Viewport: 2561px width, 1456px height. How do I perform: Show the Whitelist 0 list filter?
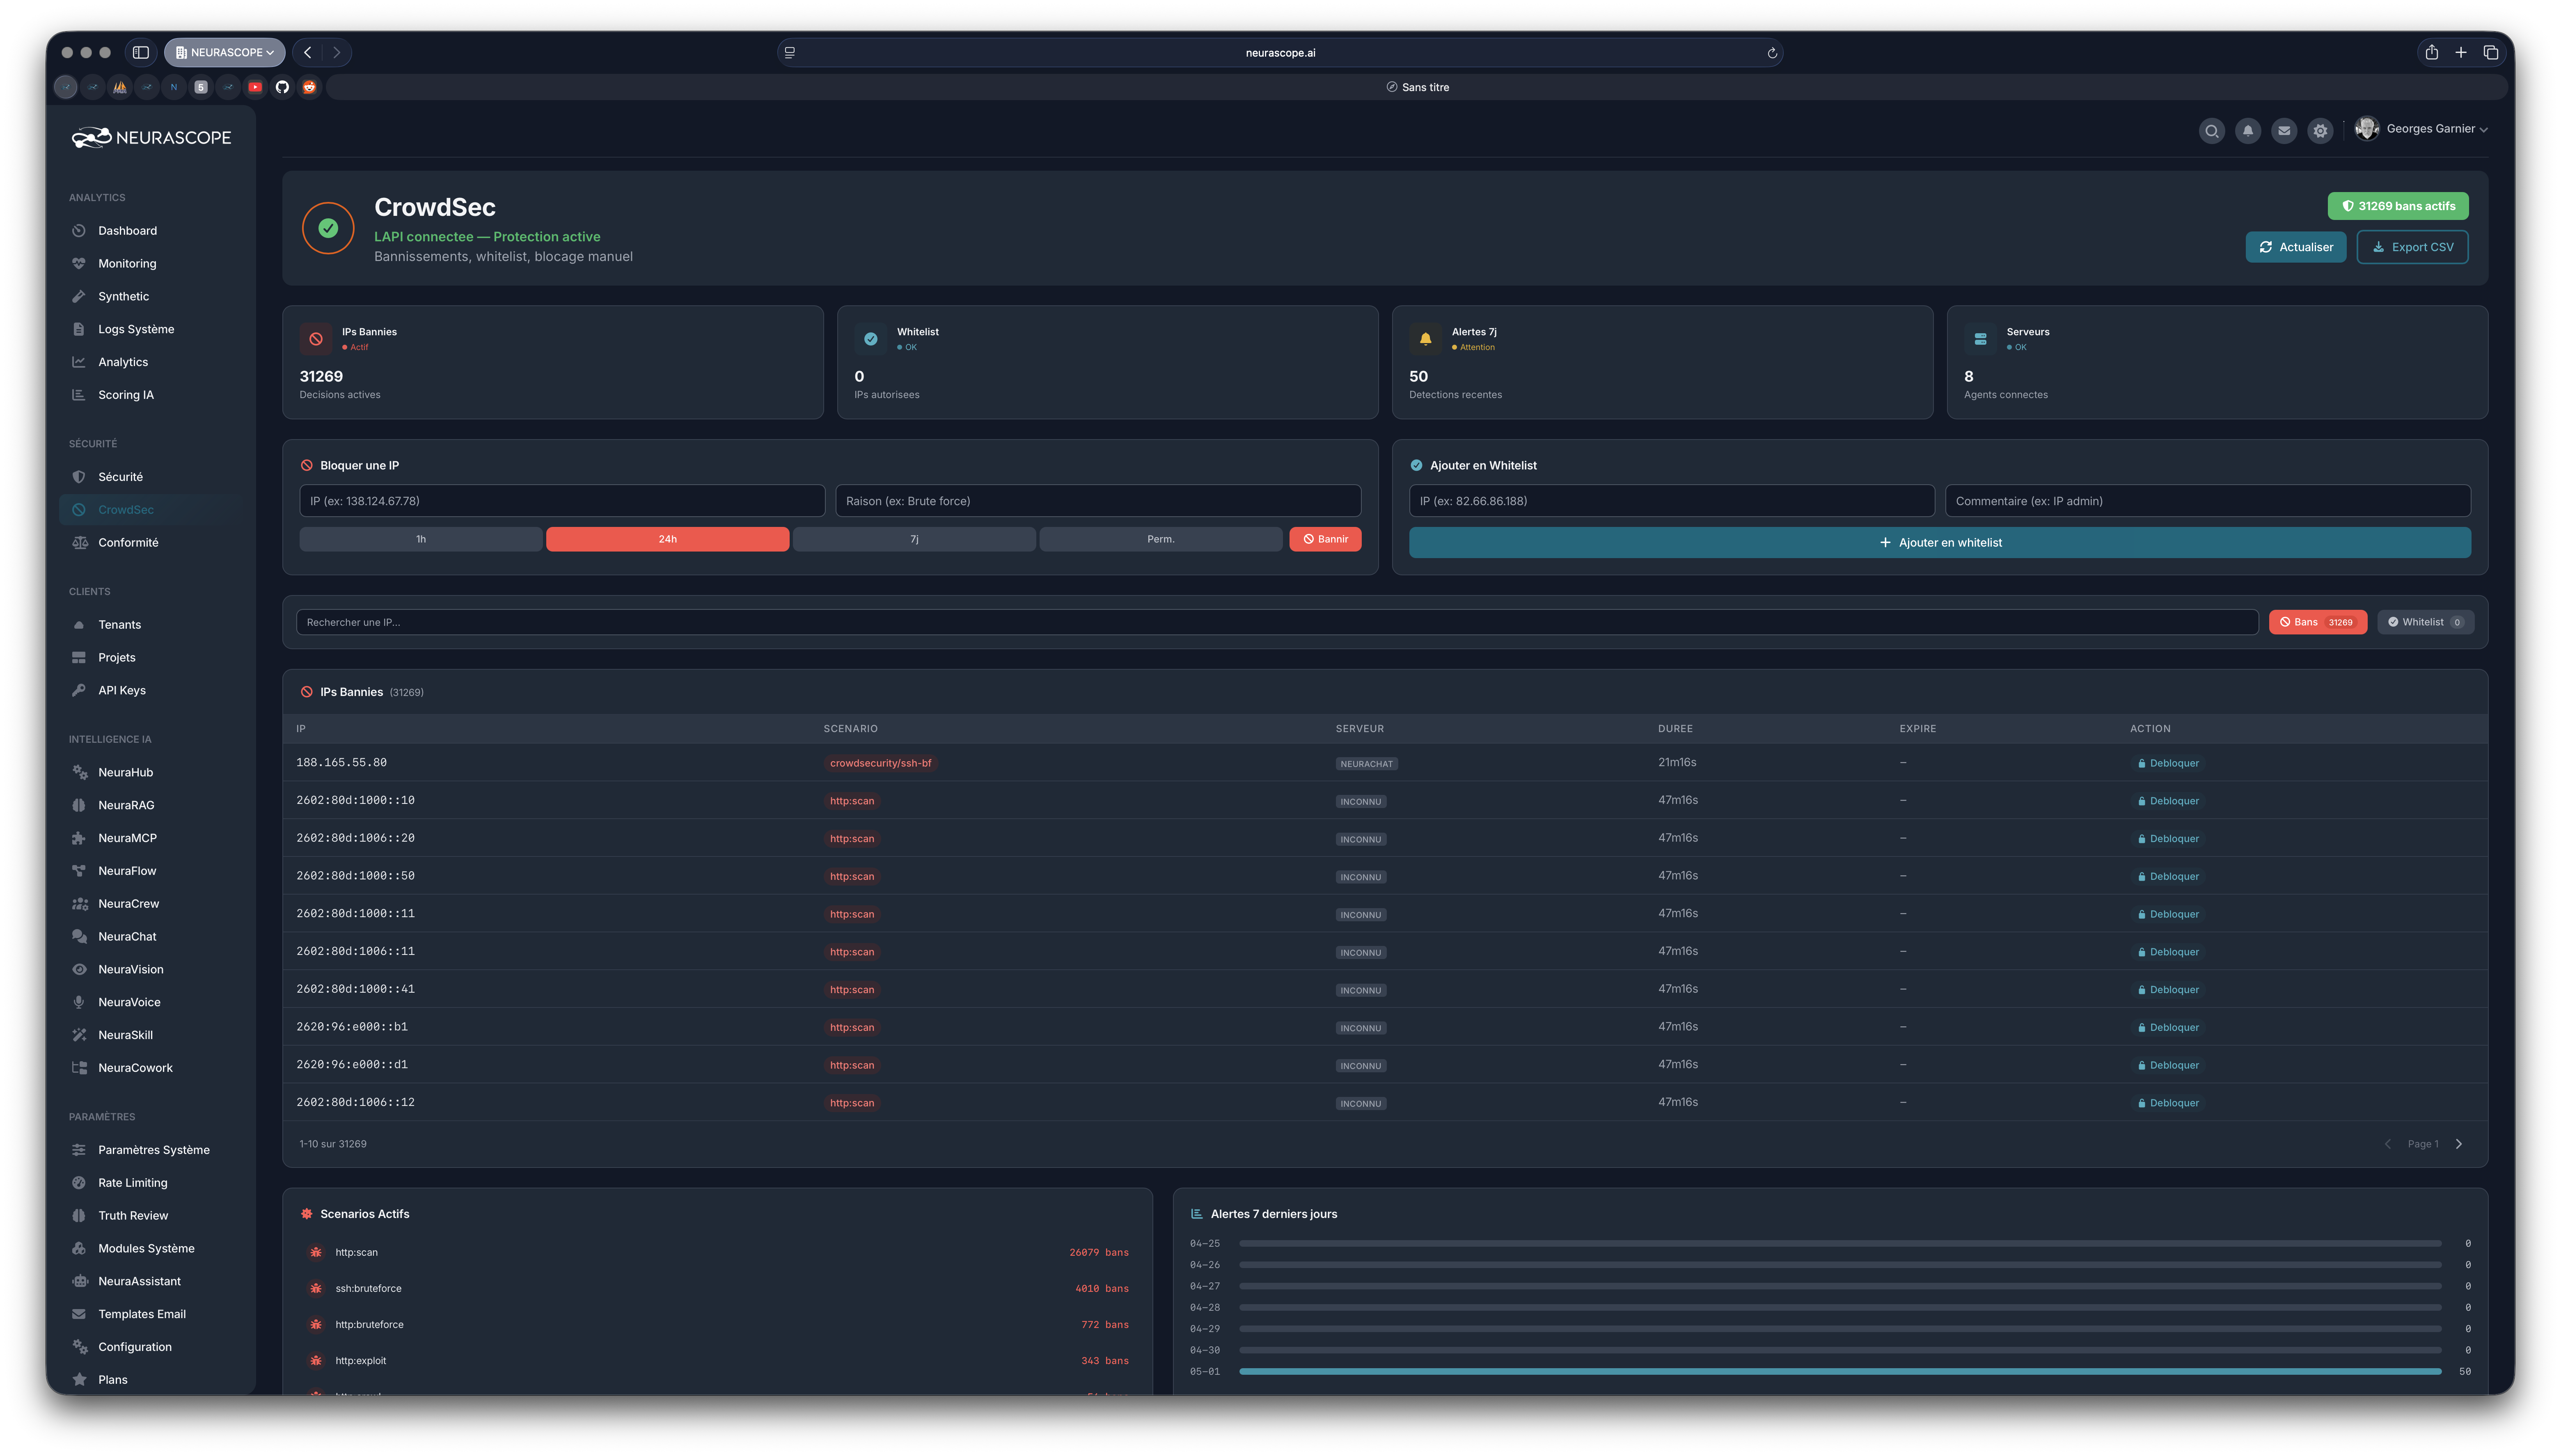[2426, 622]
